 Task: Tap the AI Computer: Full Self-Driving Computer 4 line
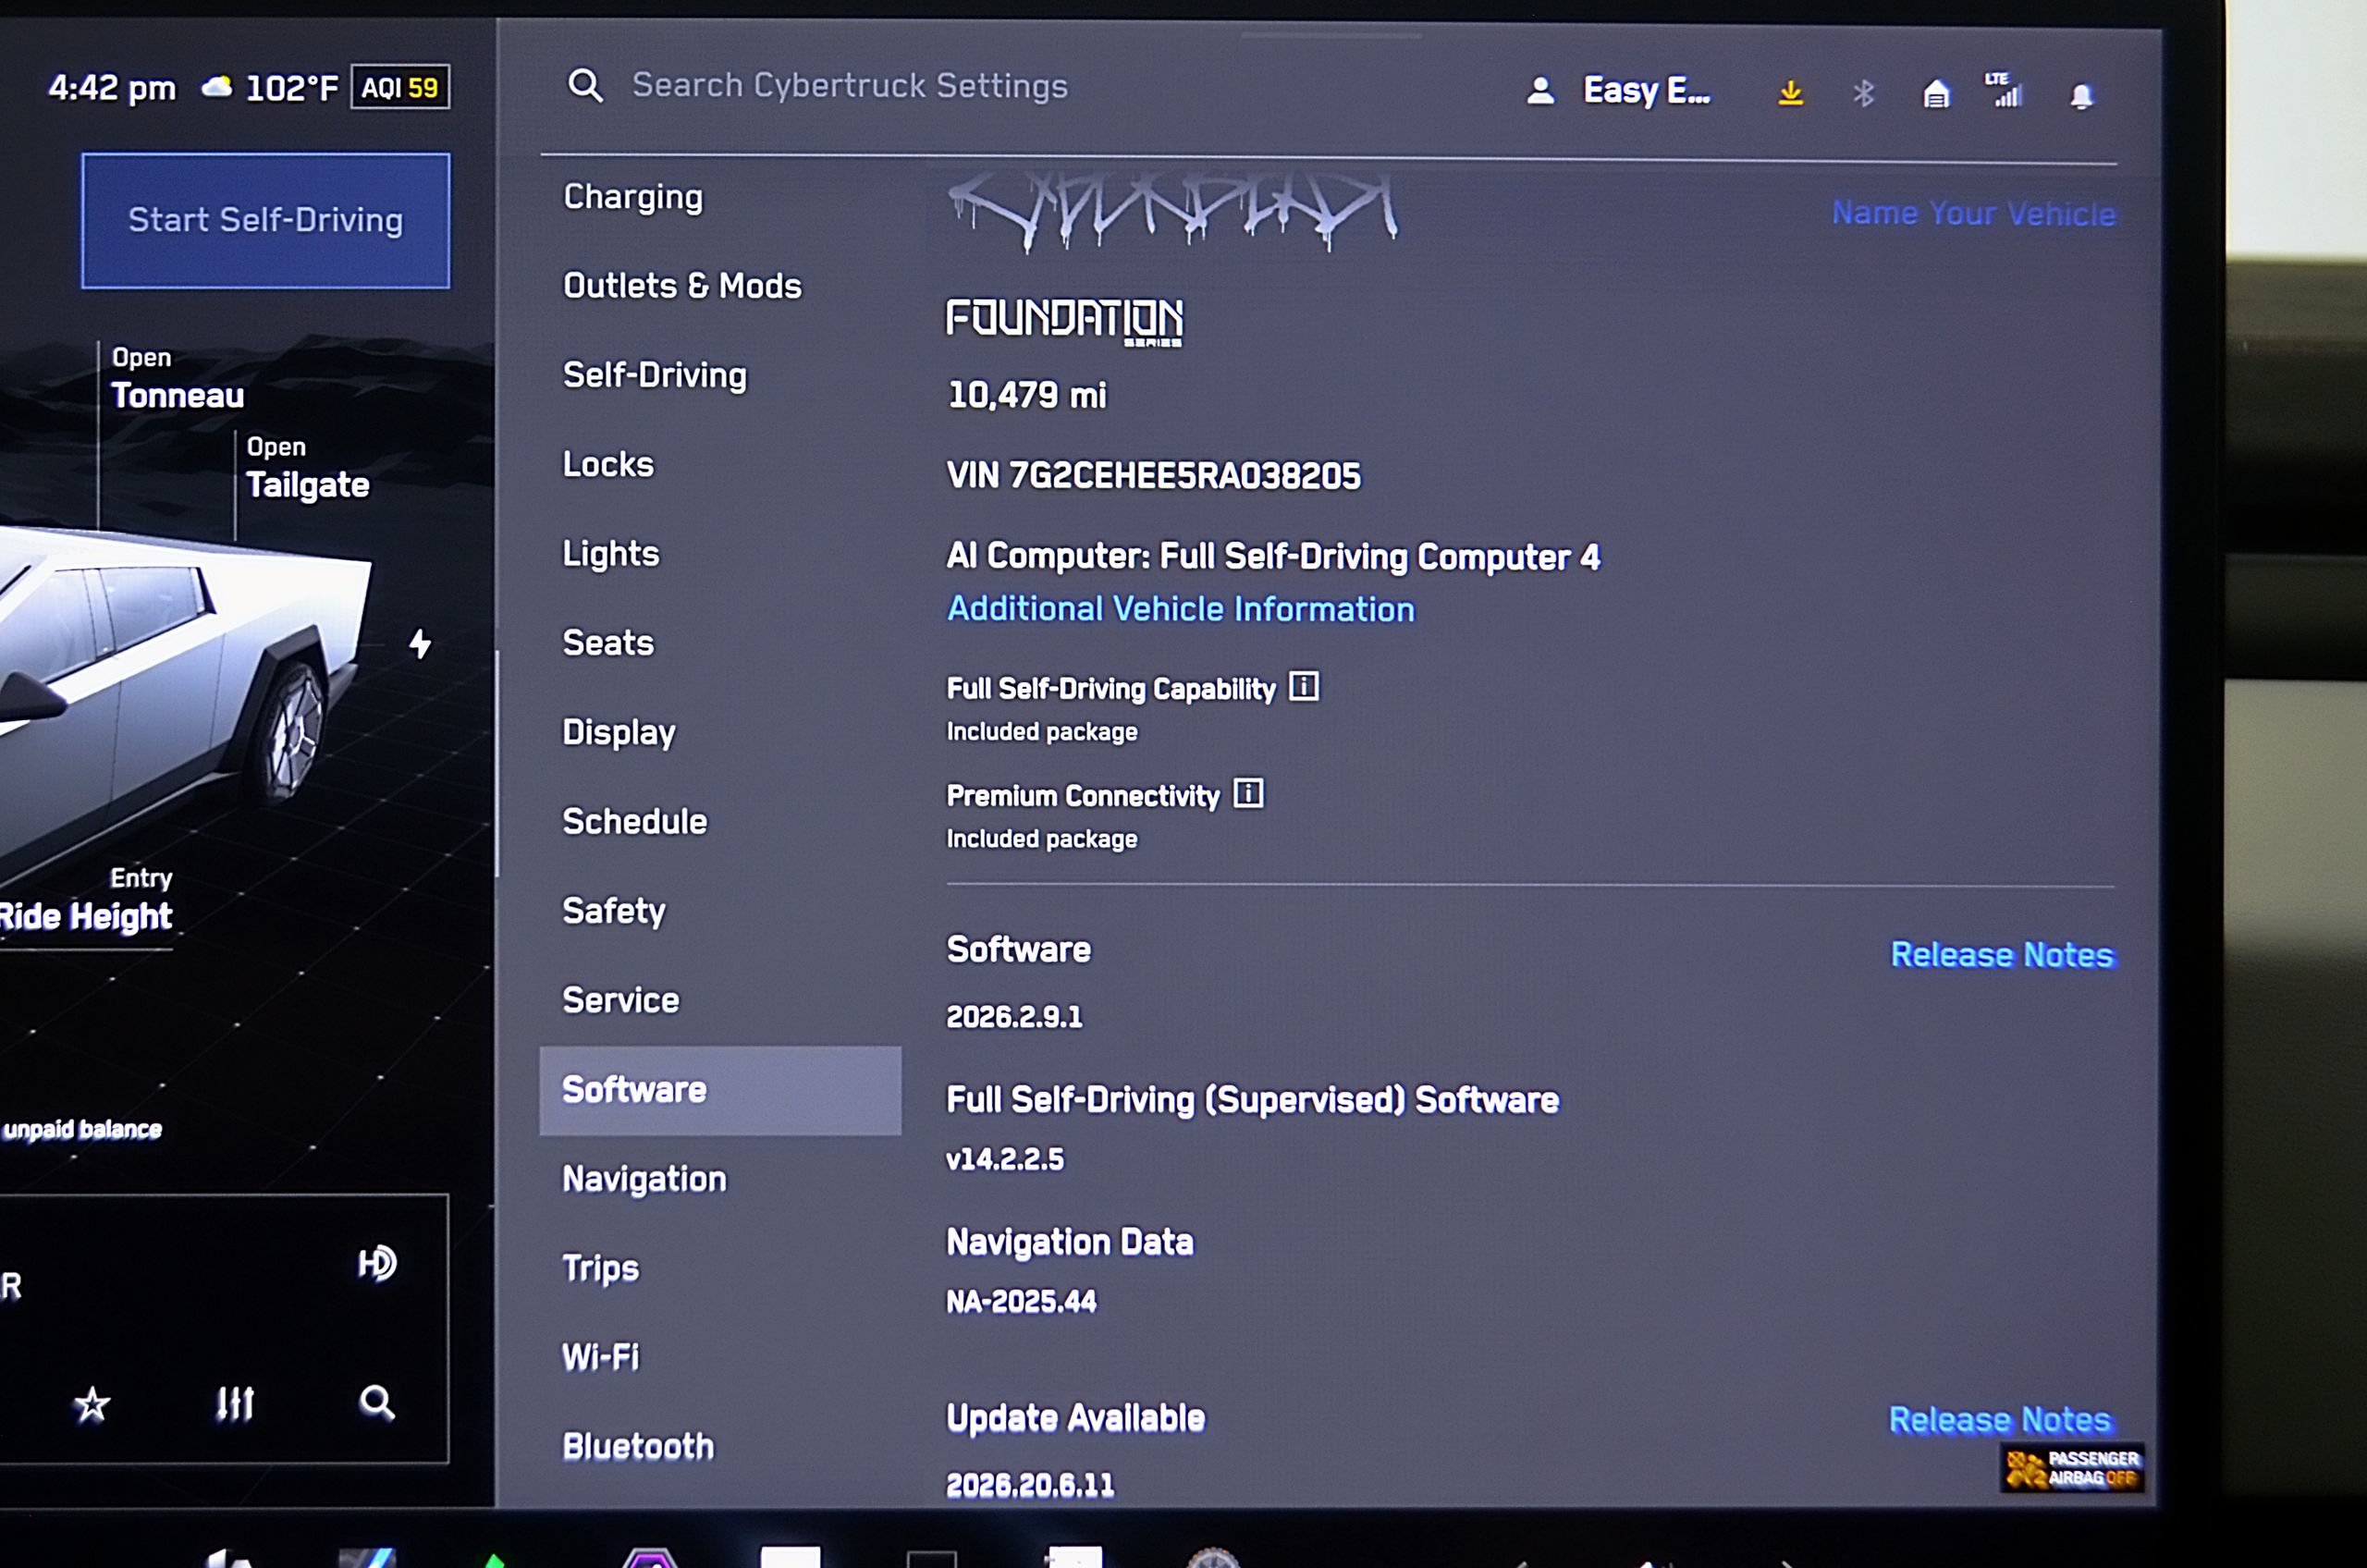pos(1273,556)
